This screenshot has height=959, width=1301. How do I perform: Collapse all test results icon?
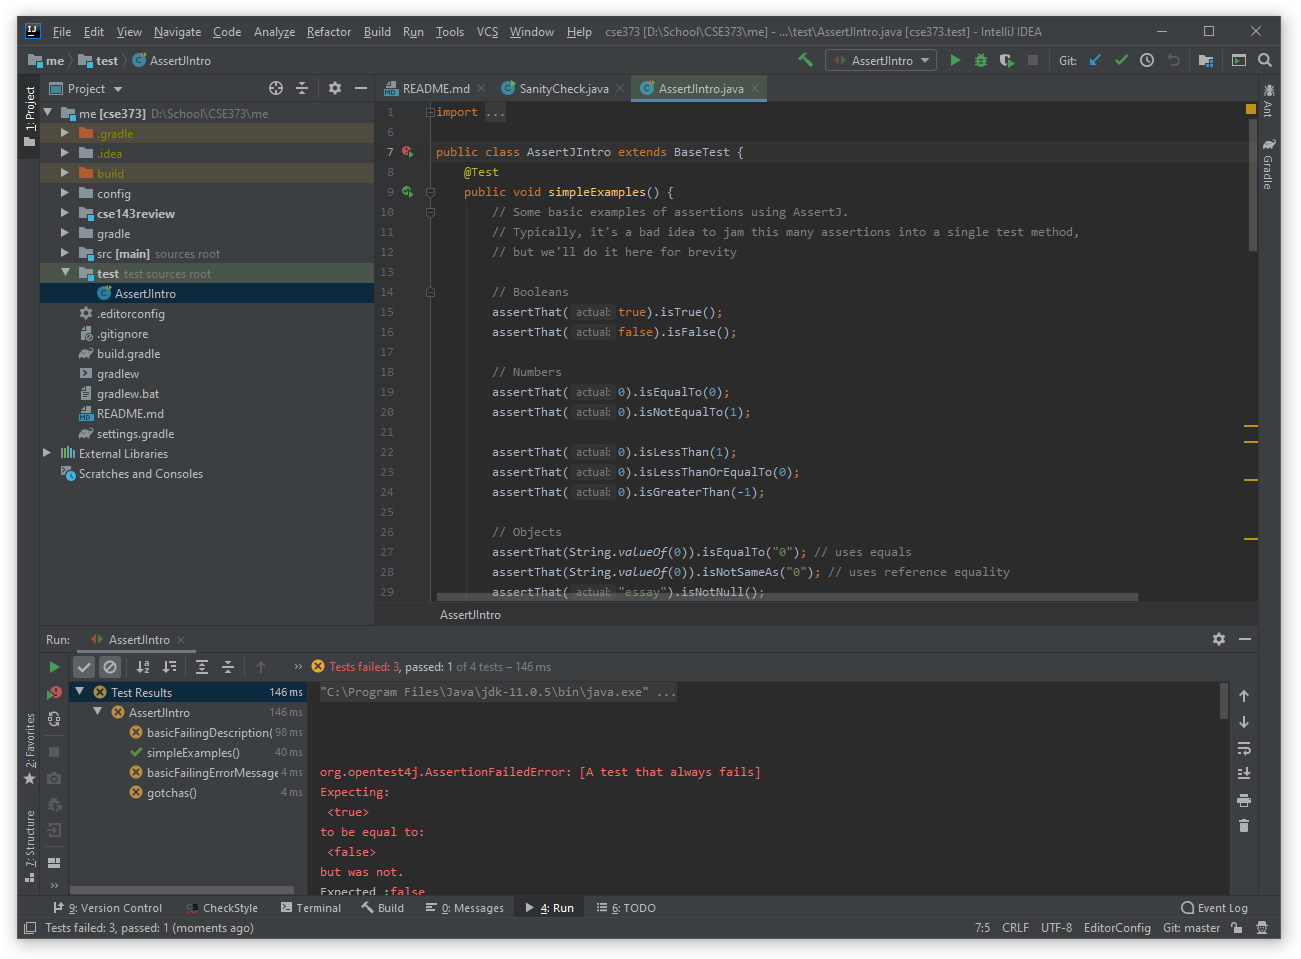pos(228,667)
